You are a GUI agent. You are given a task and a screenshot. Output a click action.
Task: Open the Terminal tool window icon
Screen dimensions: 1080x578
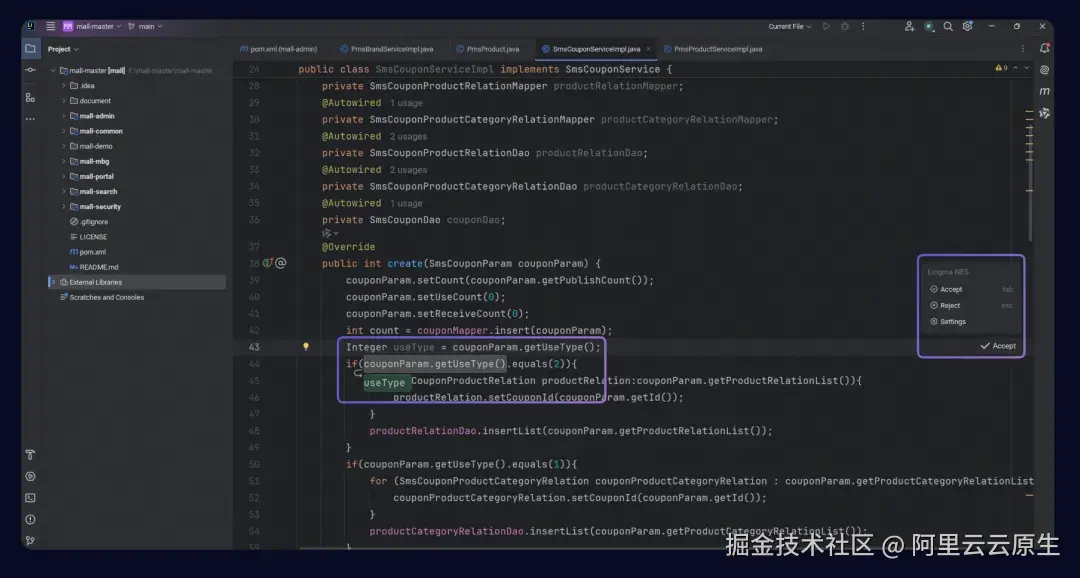tap(29, 497)
